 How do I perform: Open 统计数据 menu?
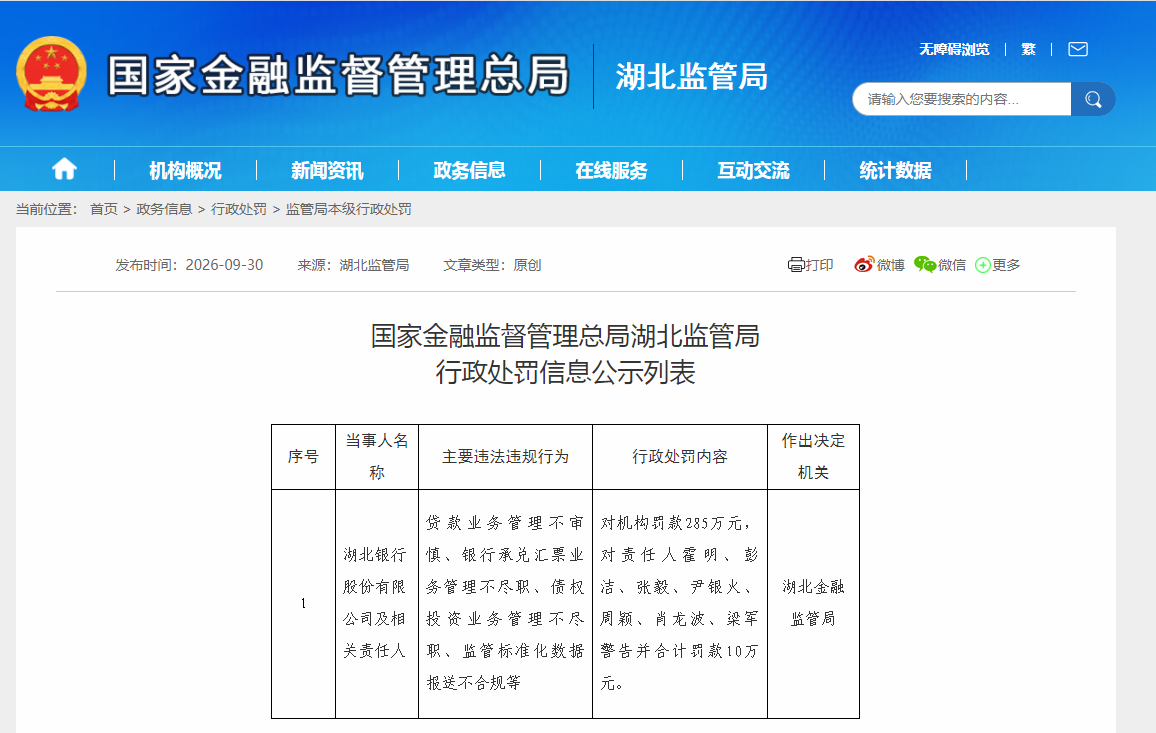click(896, 170)
